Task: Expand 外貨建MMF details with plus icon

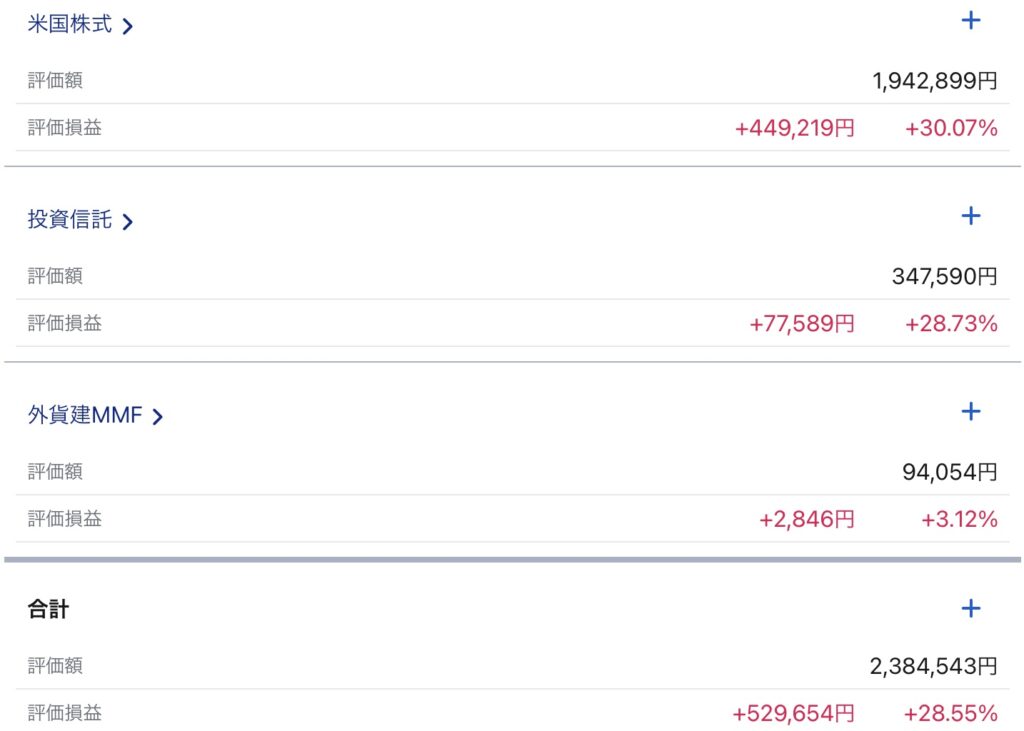Action: (x=970, y=411)
